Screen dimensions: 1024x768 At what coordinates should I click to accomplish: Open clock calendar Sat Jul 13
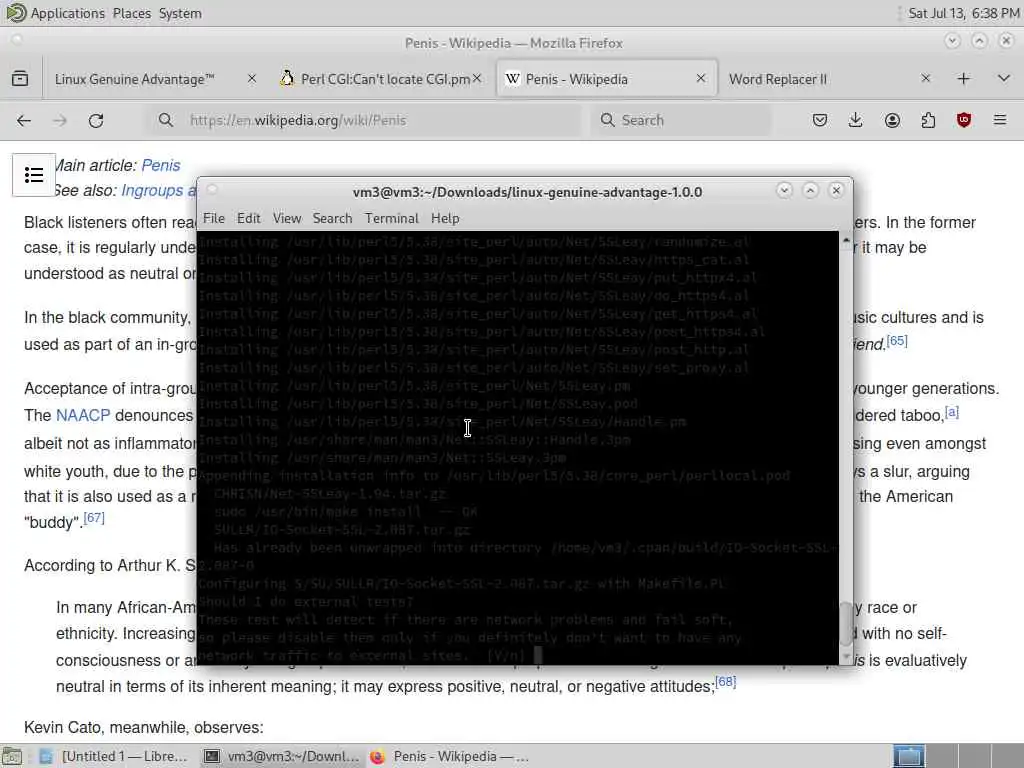963,13
